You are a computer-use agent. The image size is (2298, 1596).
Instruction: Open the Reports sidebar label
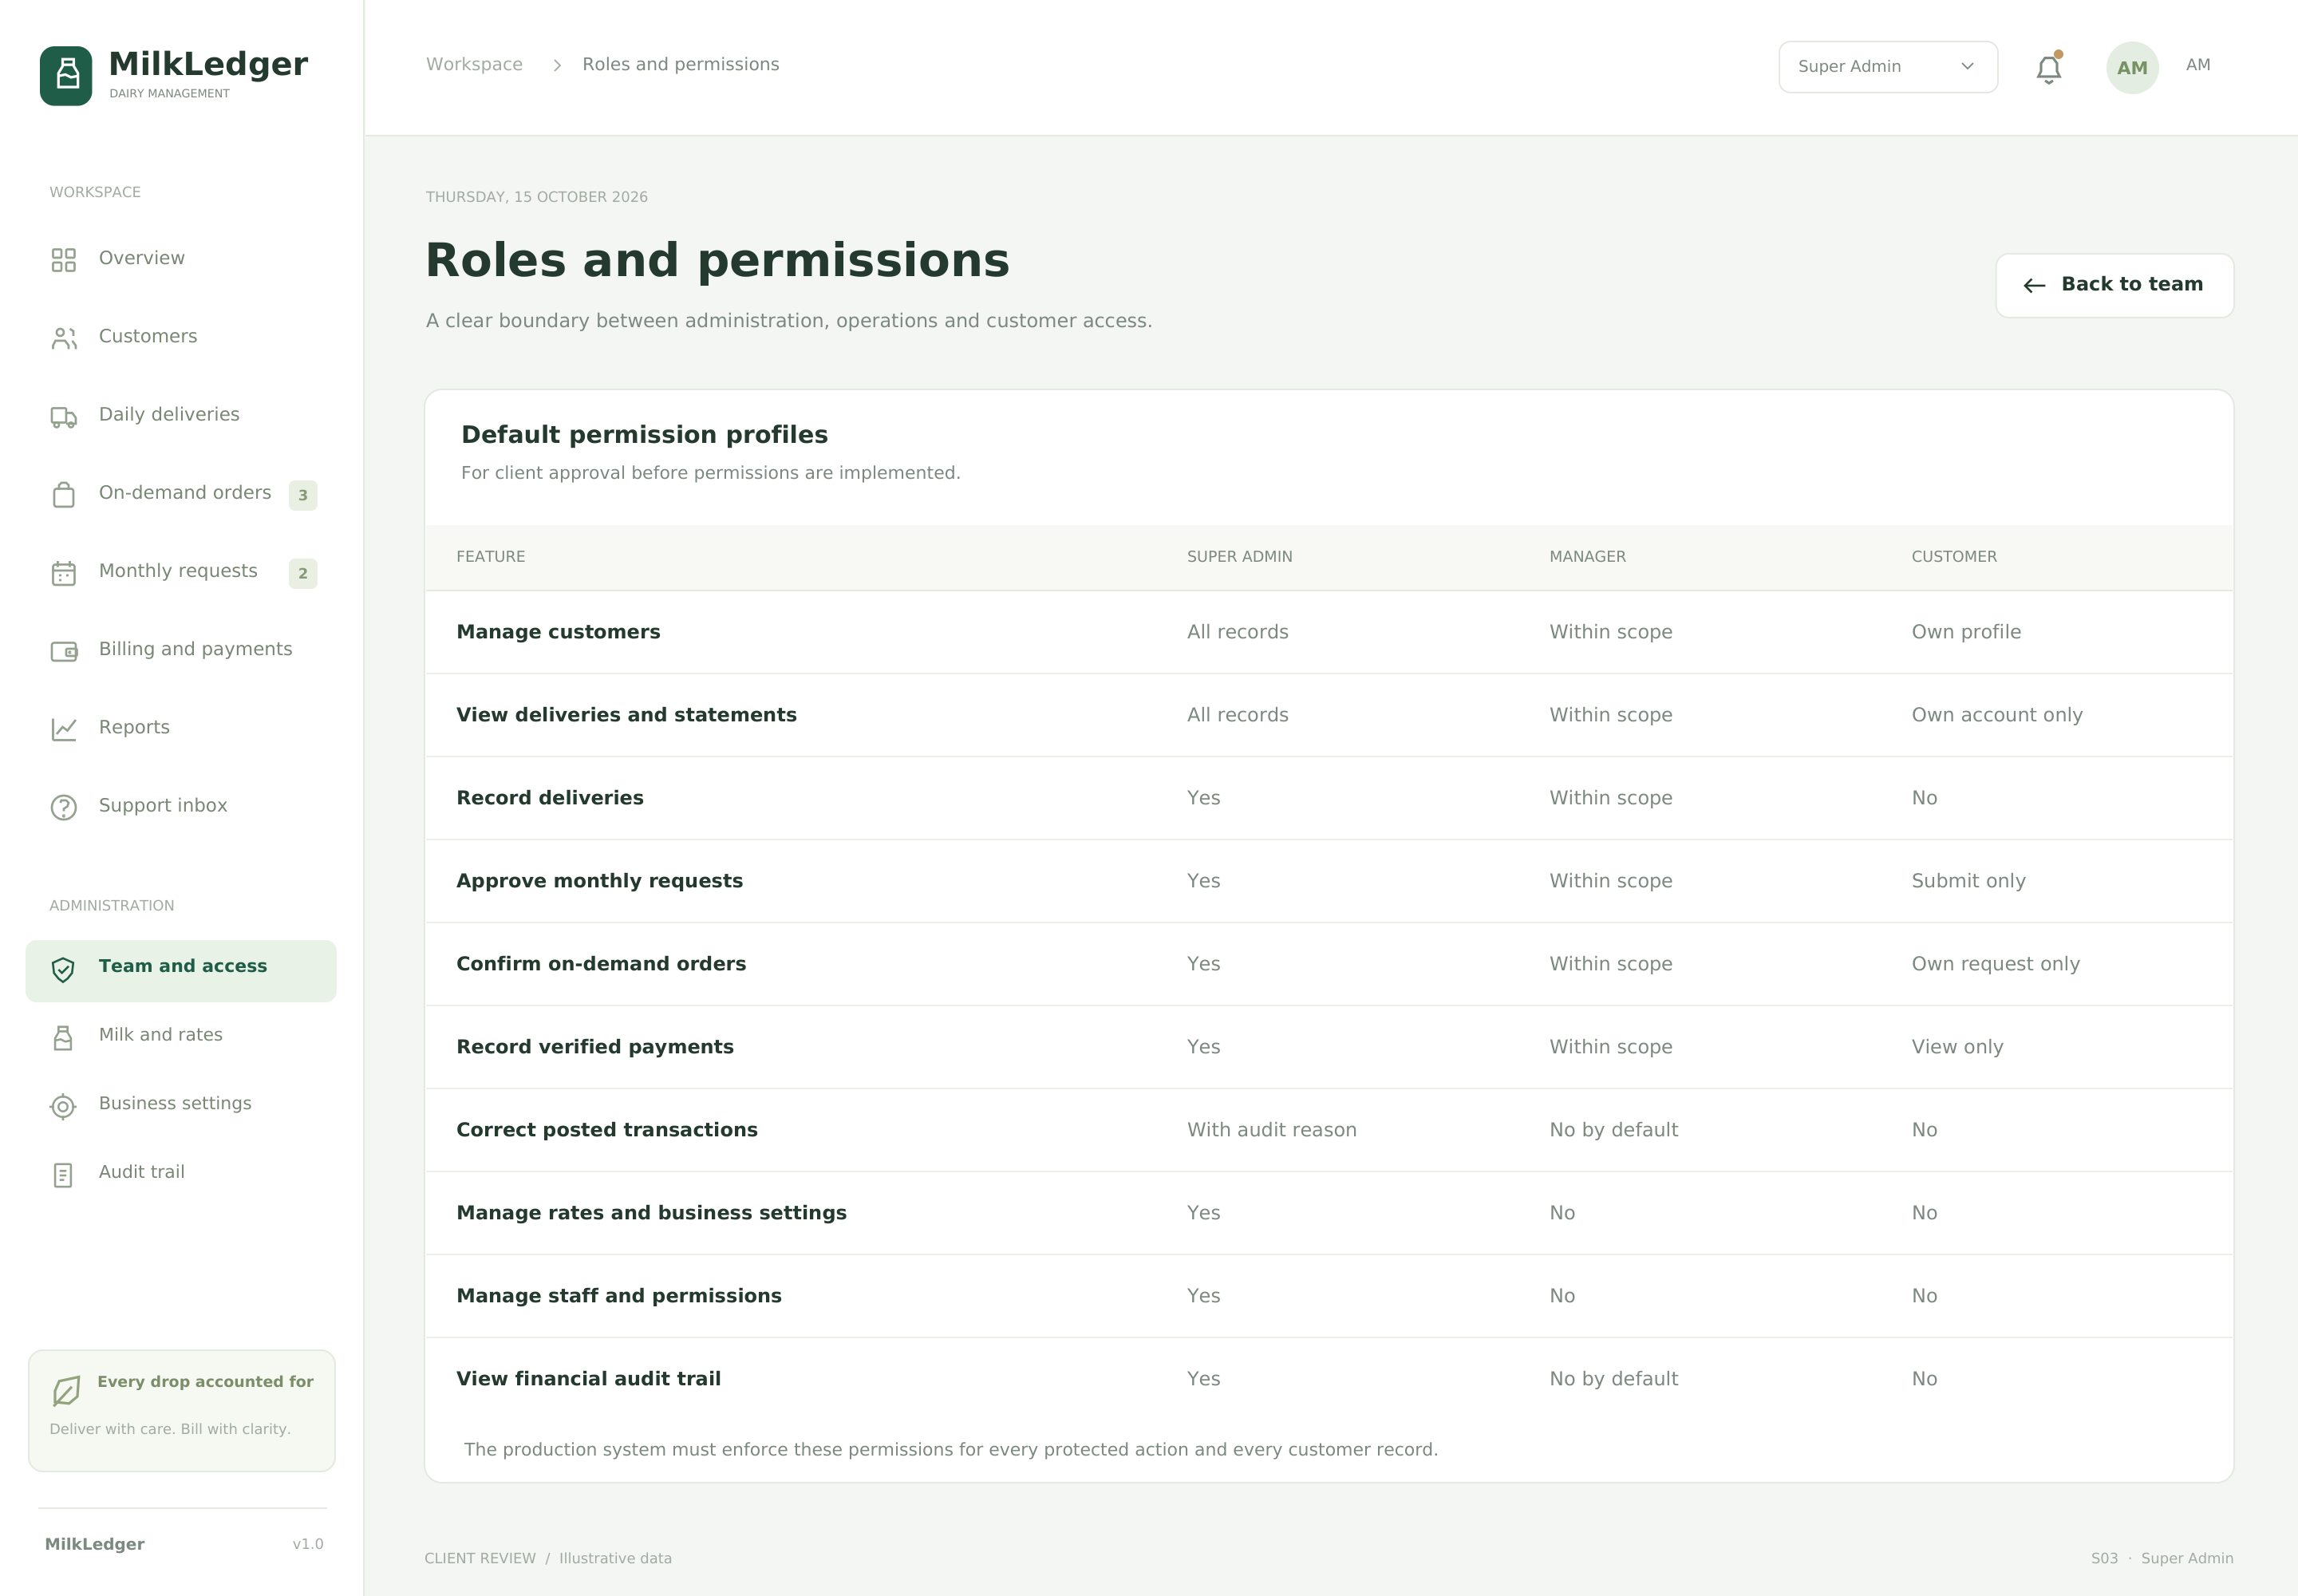point(134,727)
